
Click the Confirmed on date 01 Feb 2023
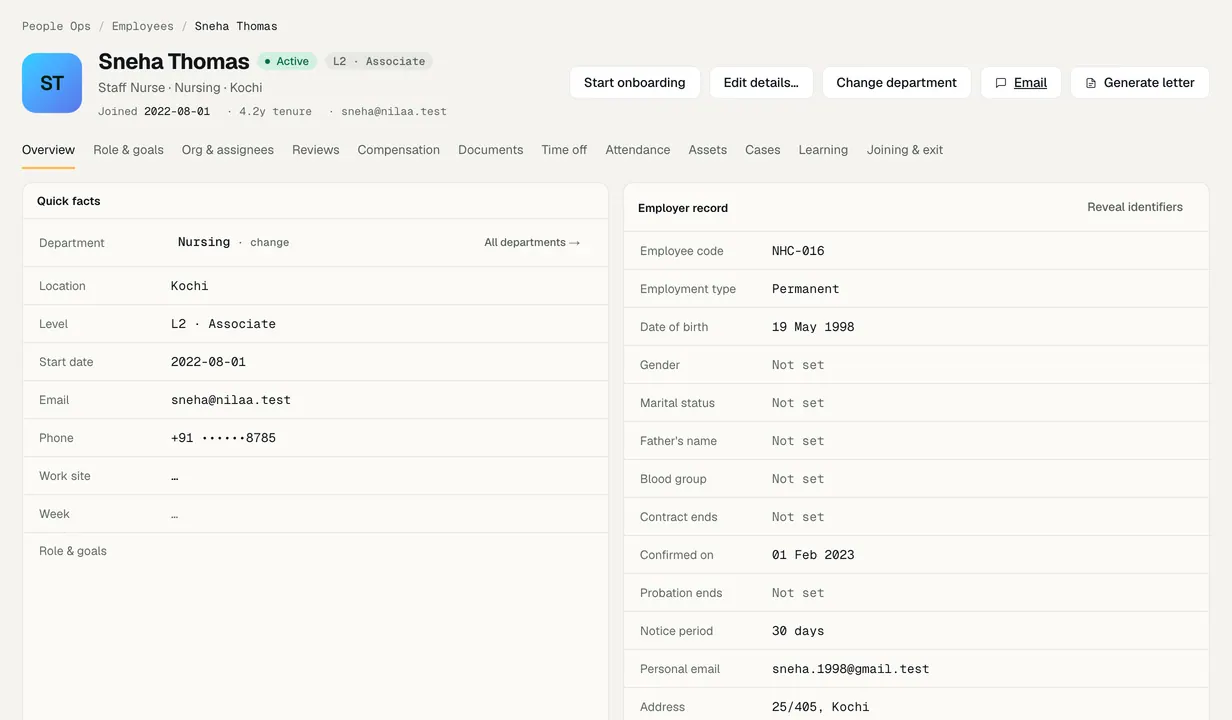click(813, 555)
